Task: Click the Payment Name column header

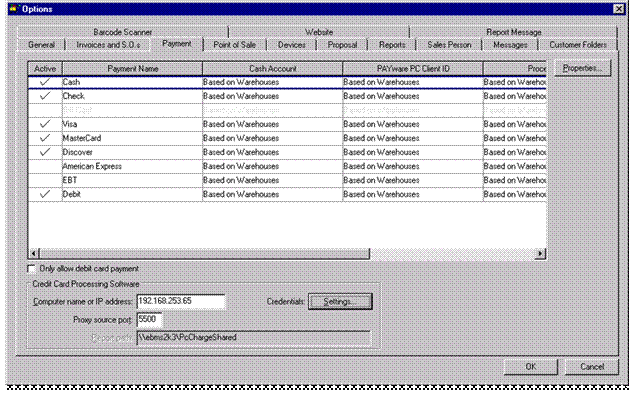Action: coord(132,69)
